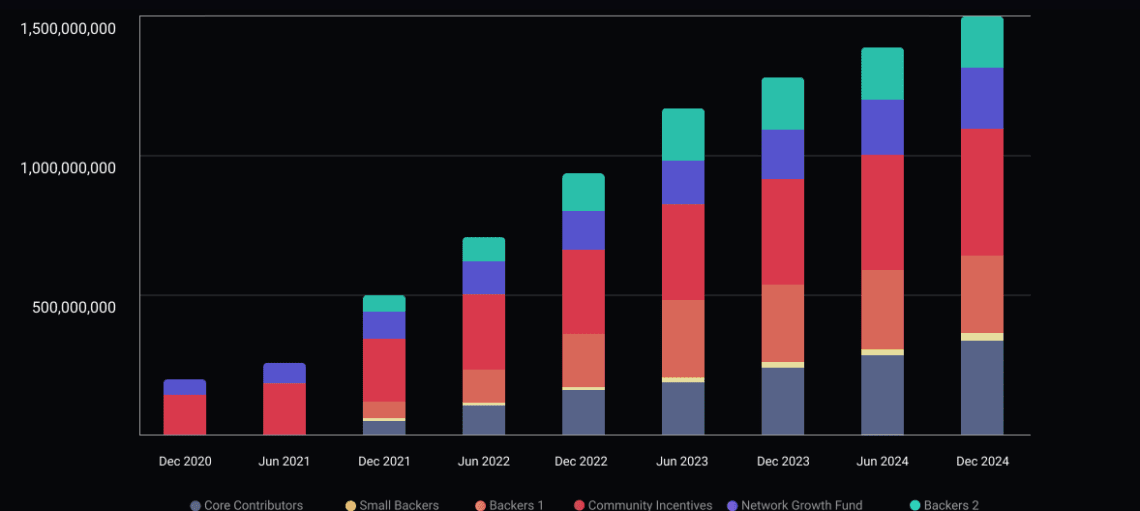This screenshot has height=511, width=1140.
Task: Click the 1,000,000,000 y-axis label
Action: coord(68,167)
